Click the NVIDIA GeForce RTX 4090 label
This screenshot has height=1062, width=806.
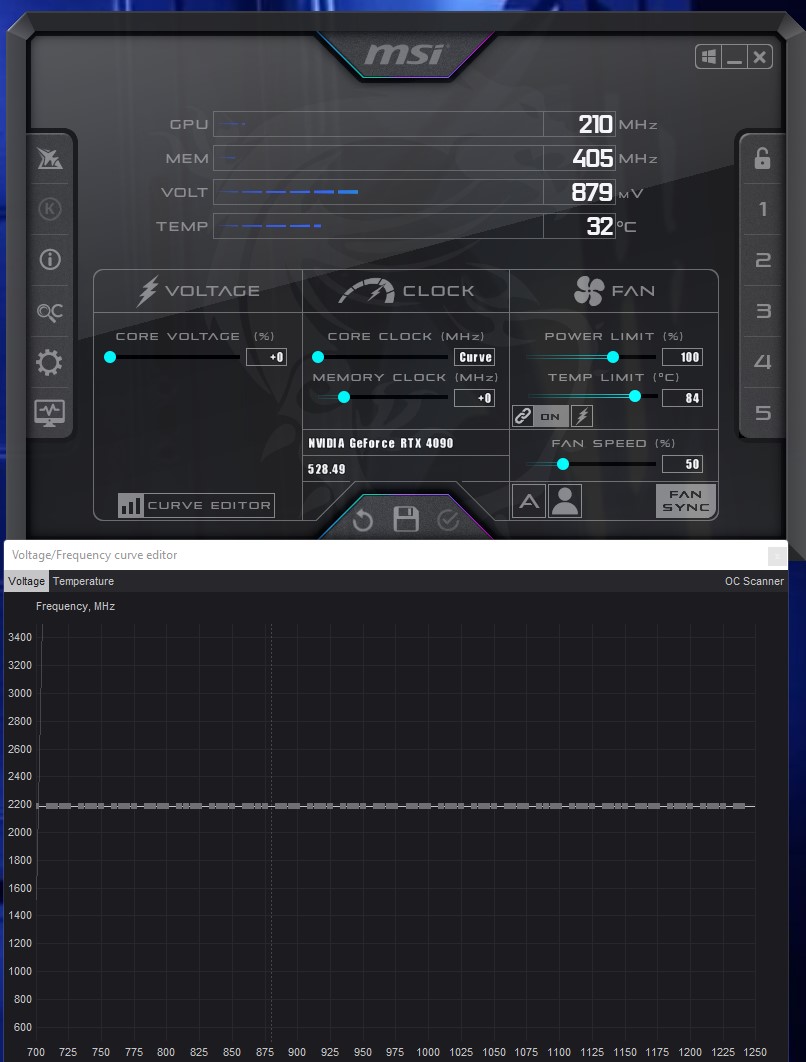tap(381, 443)
